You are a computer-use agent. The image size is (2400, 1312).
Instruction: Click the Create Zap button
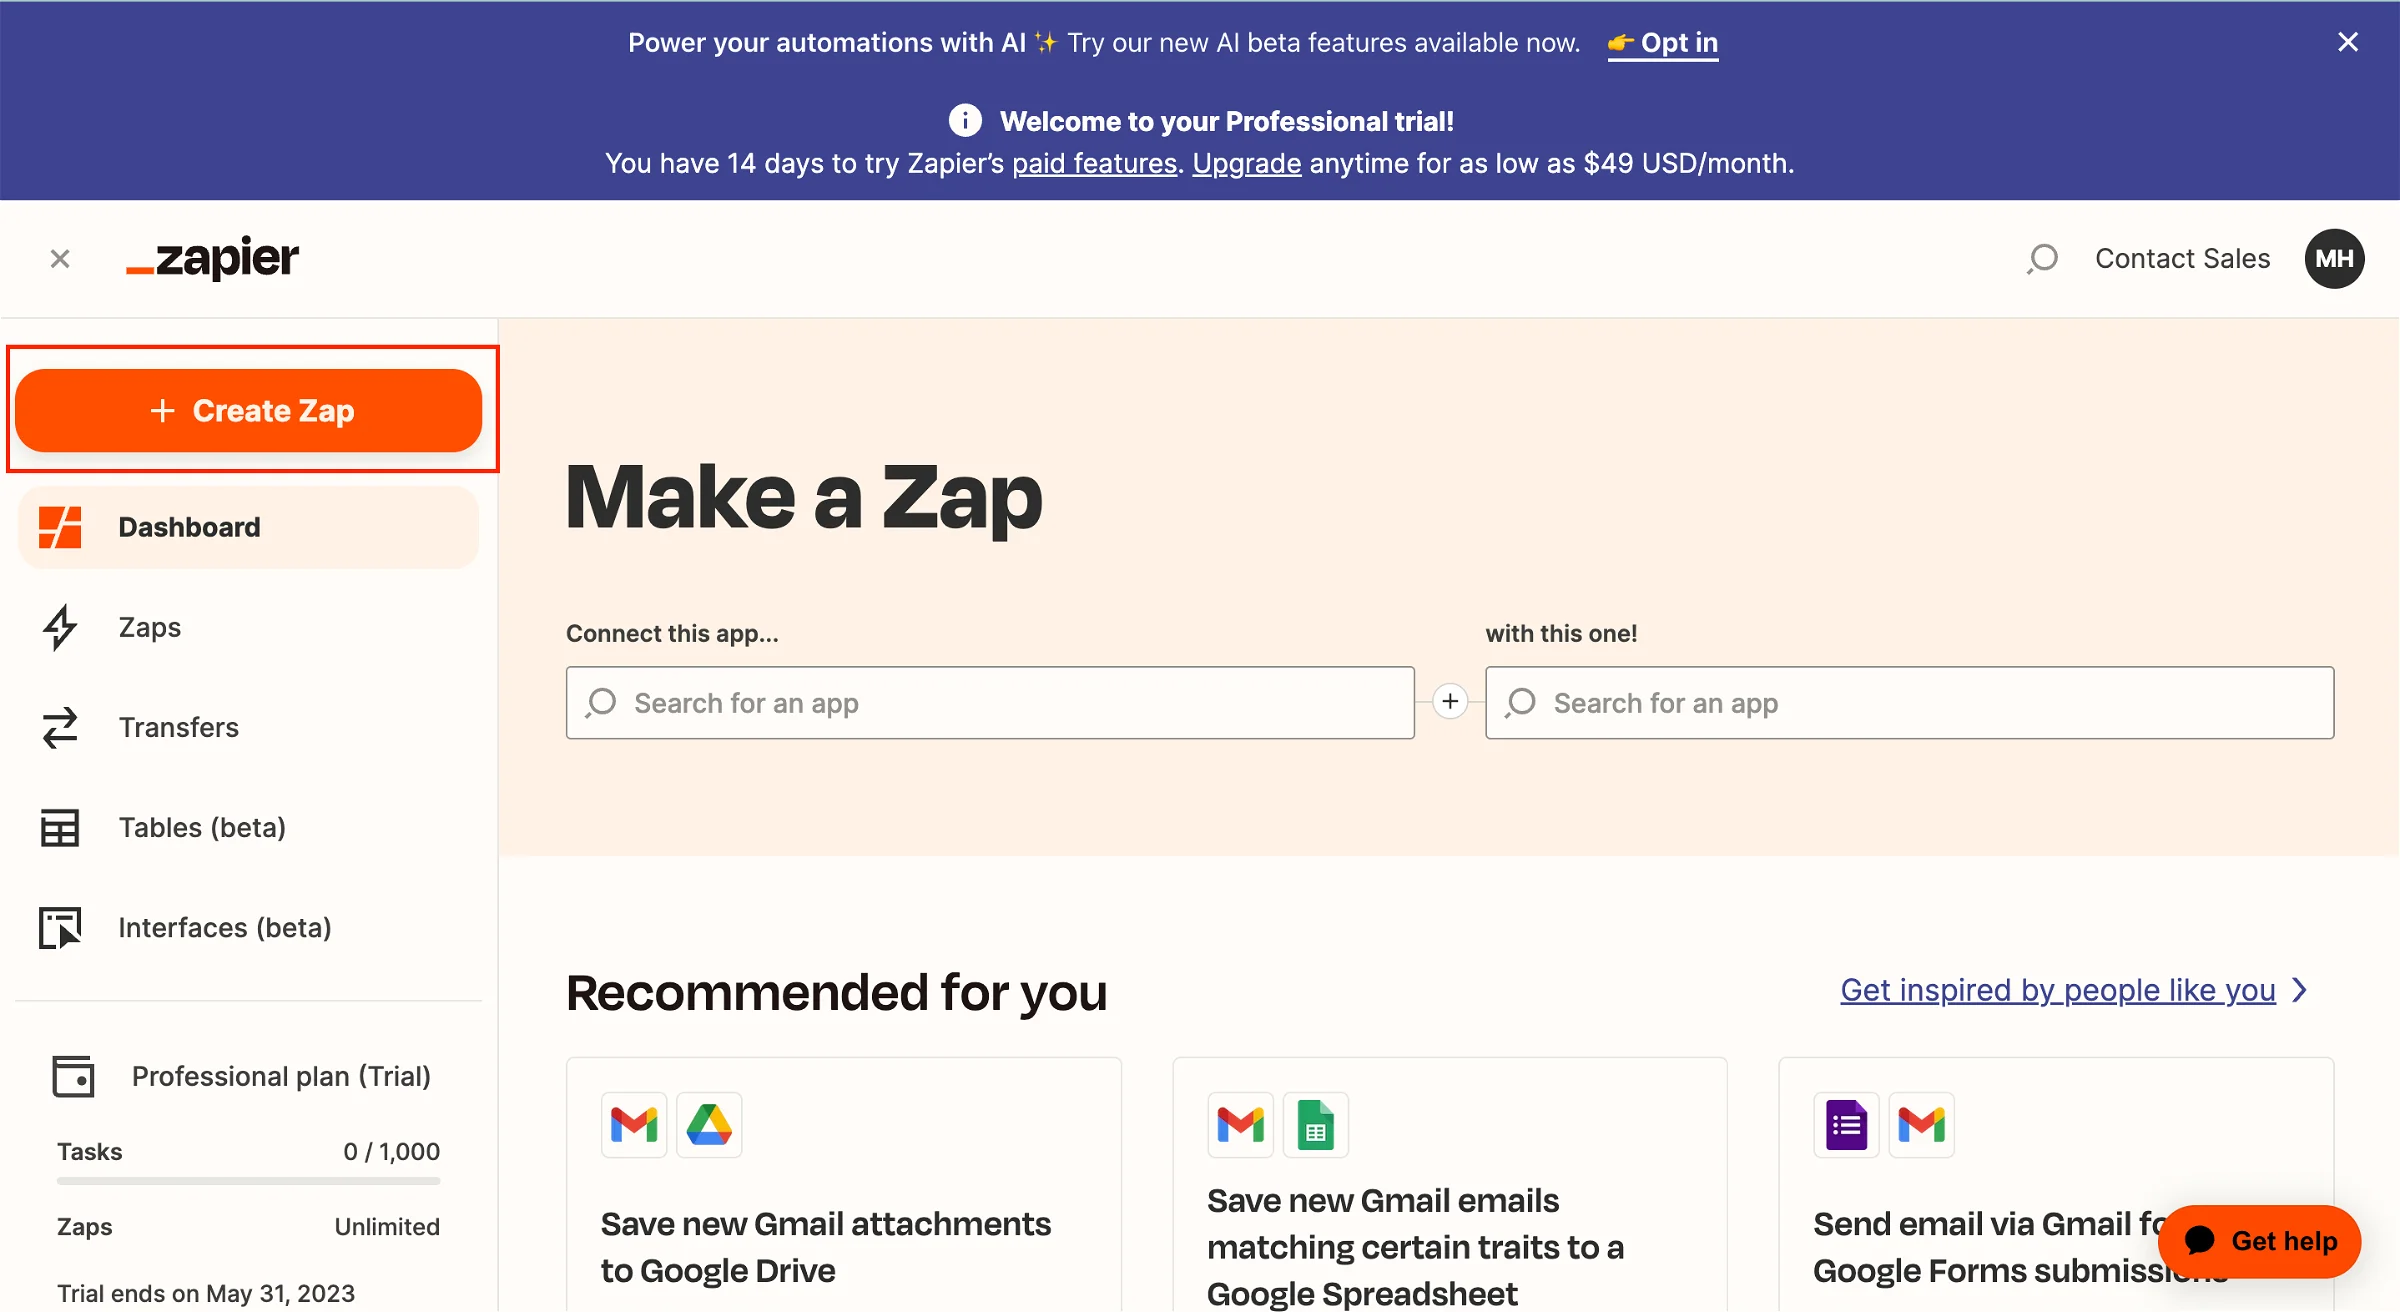pos(249,410)
